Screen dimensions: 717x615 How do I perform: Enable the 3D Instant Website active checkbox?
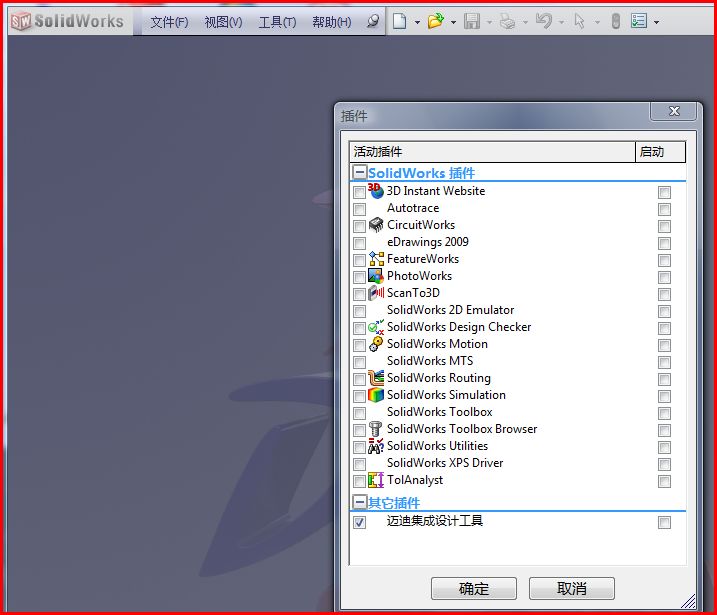(359, 192)
